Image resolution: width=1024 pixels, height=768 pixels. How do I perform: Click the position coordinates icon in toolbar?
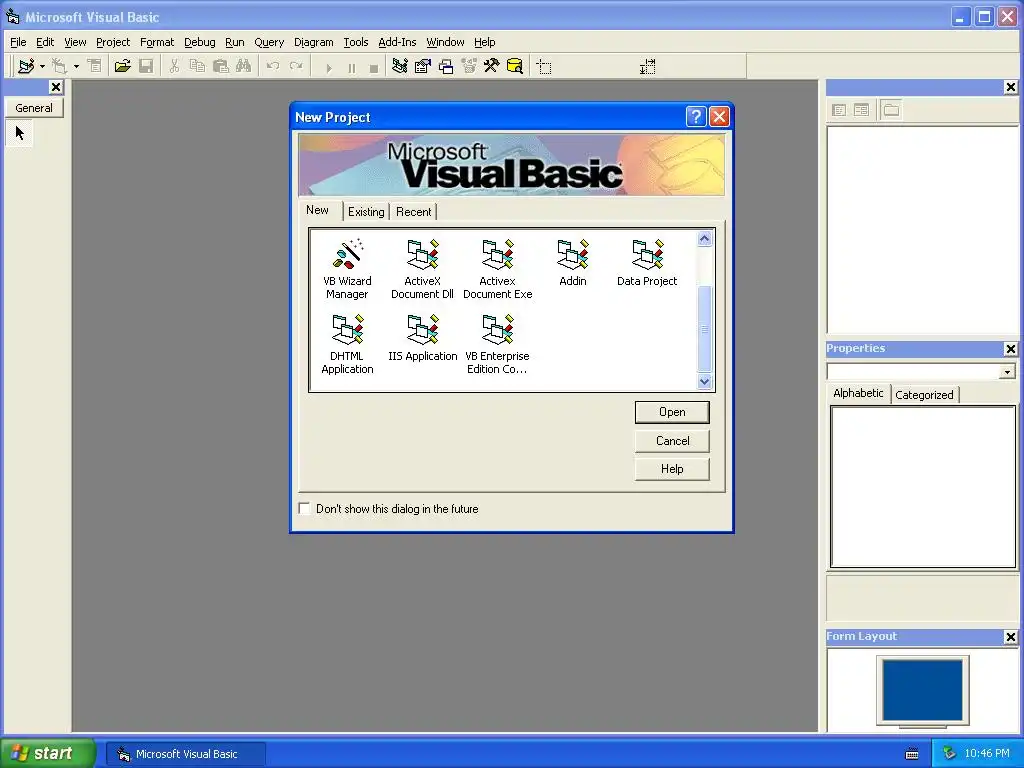tap(544, 67)
